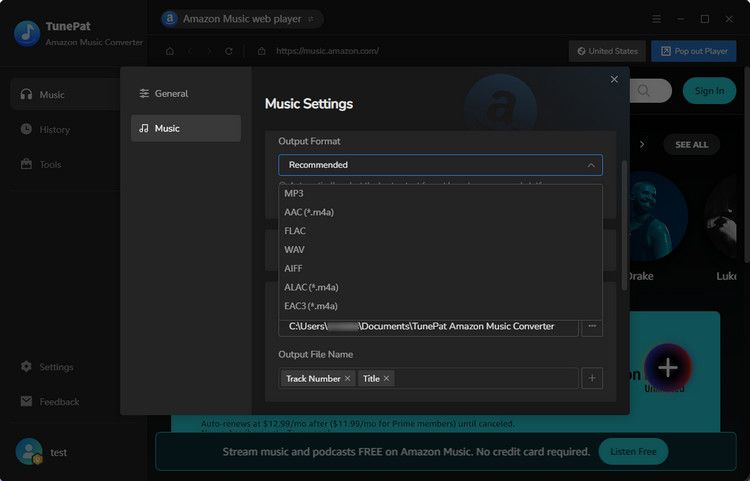Click the Music Settings heading
The image size is (750, 481).
pos(309,104)
